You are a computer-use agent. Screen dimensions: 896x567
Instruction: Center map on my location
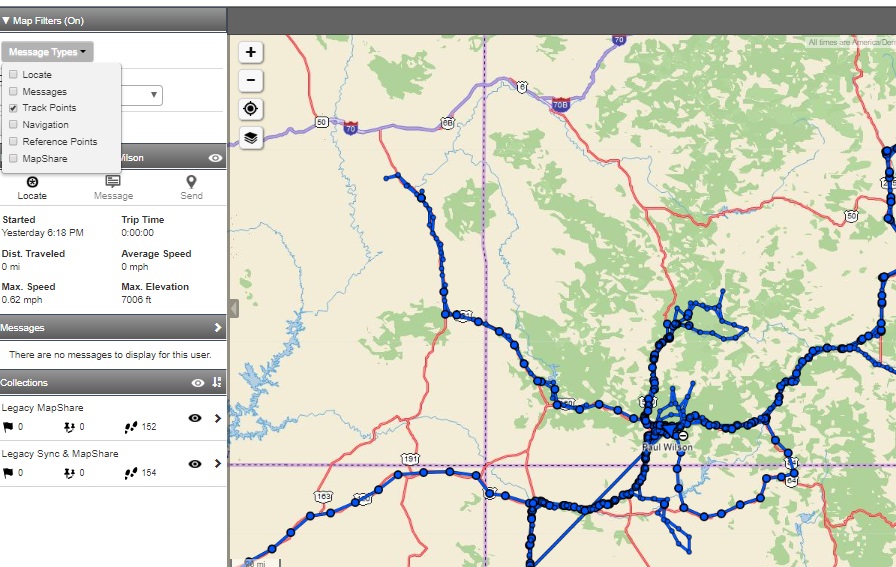250,109
